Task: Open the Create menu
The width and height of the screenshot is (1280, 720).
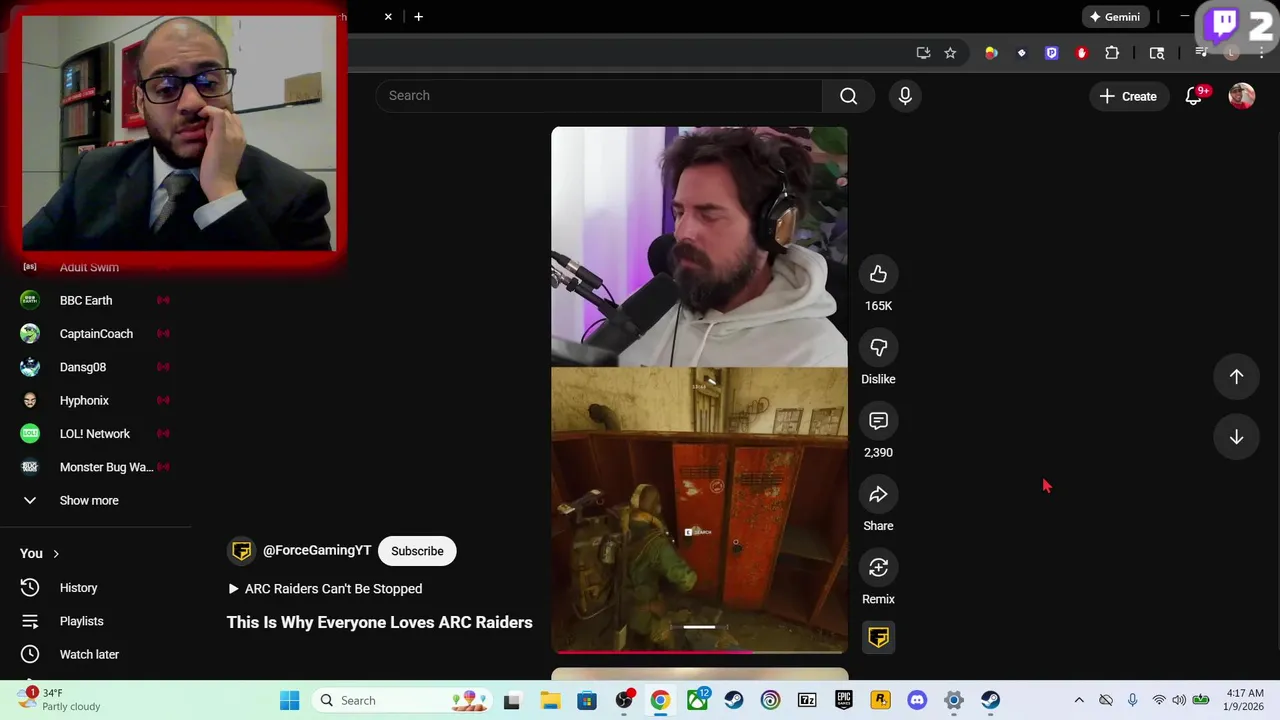Action: point(1128,96)
